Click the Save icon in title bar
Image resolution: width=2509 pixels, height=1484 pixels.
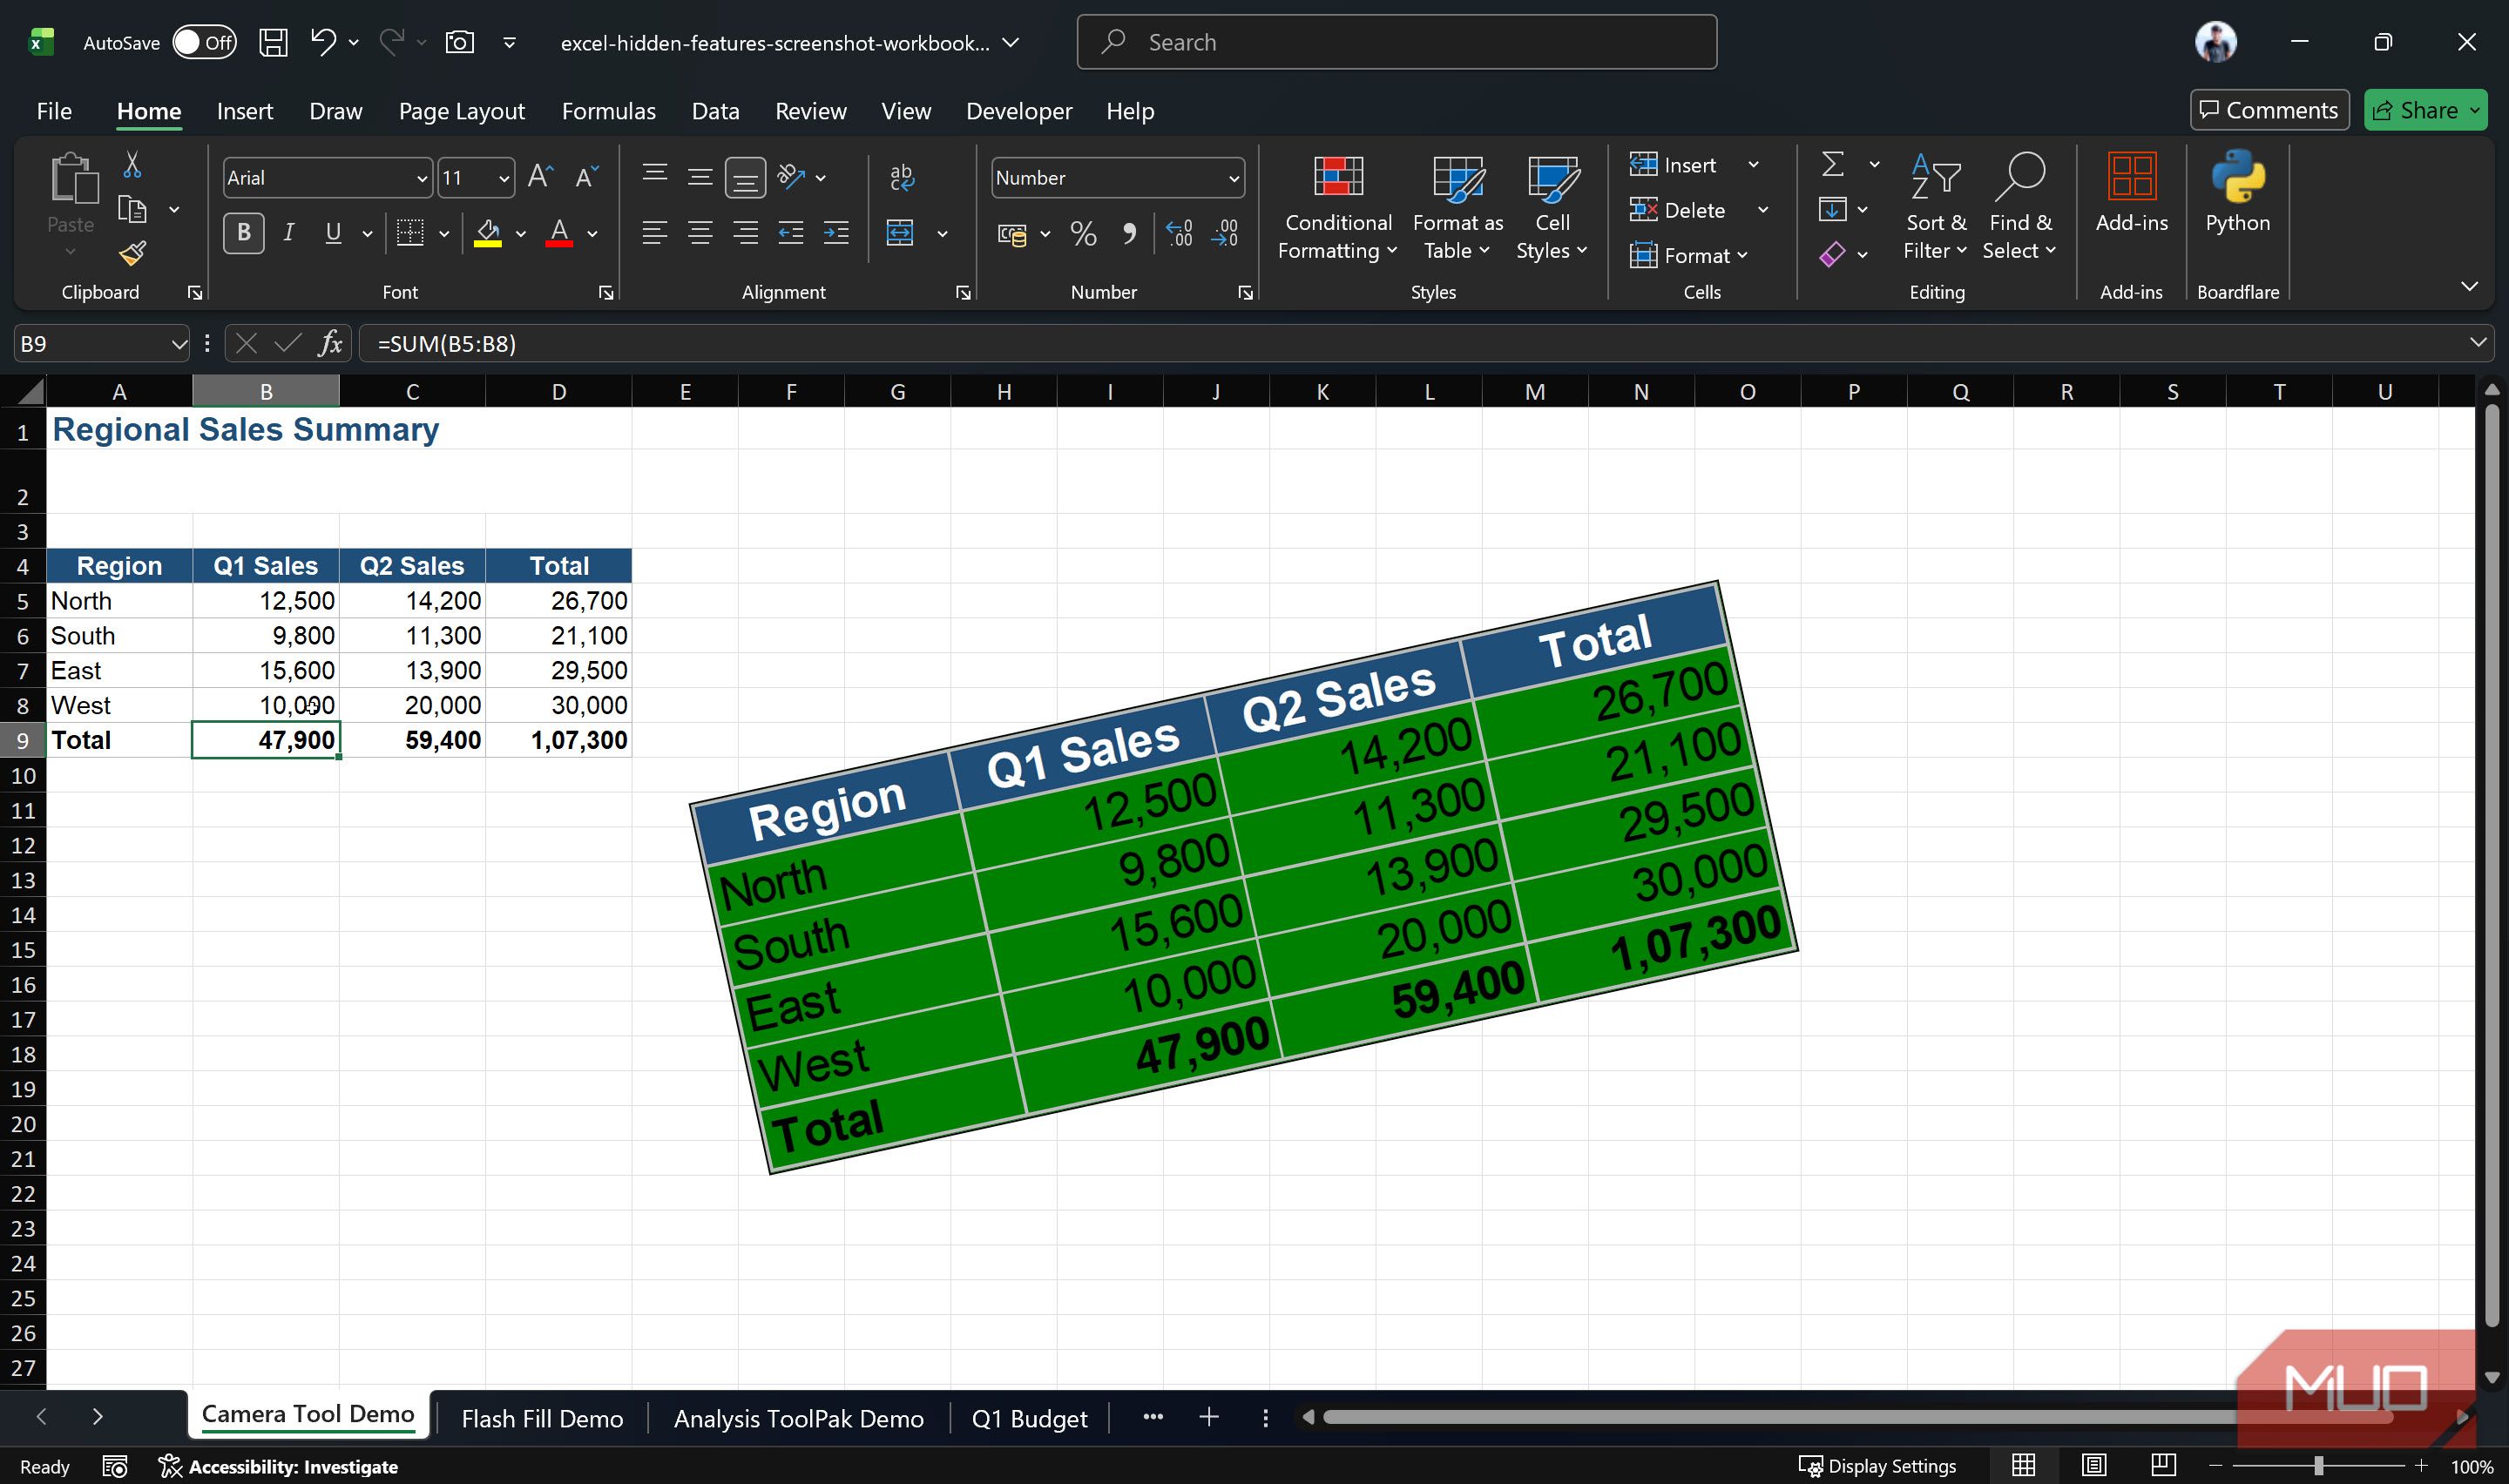tap(273, 42)
